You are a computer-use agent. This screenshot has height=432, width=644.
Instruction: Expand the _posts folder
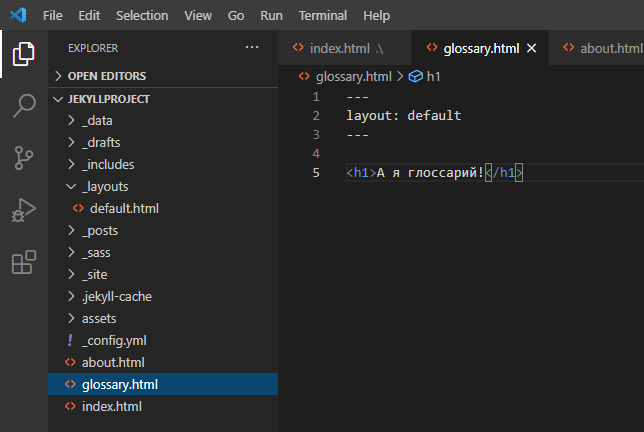[100, 230]
